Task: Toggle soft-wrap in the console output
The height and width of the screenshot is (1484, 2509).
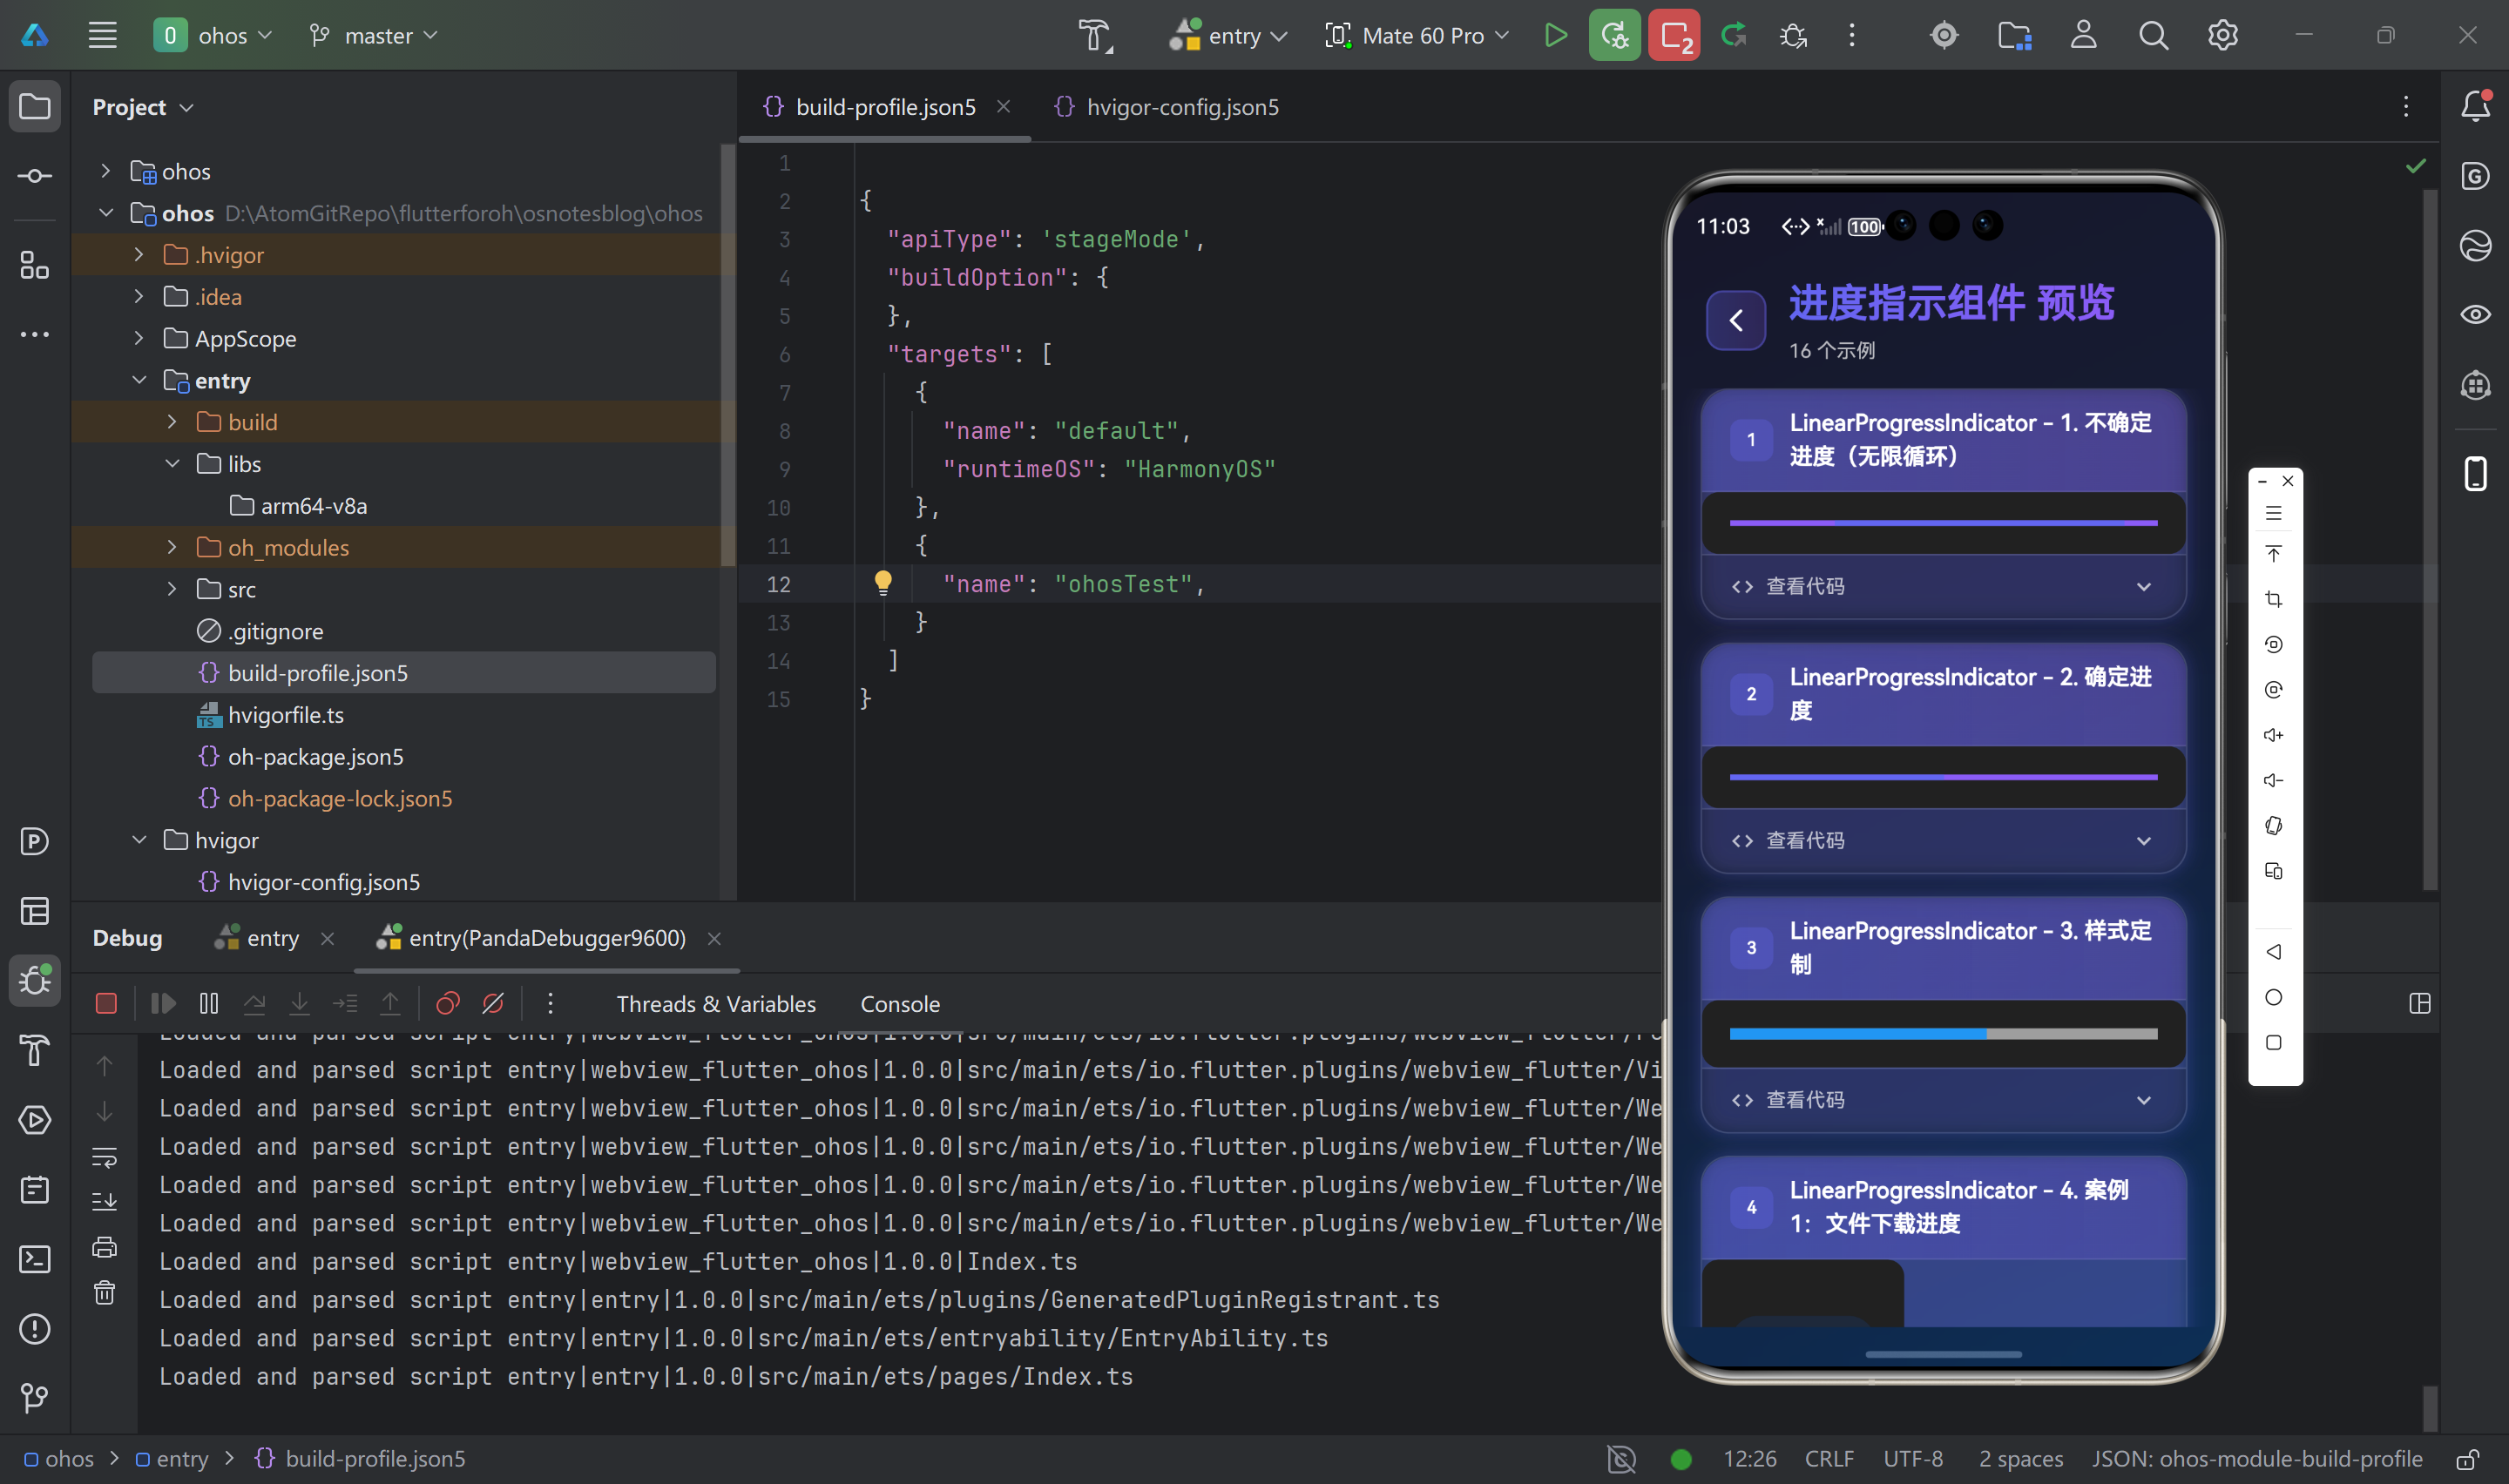Action: tap(105, 1157)
